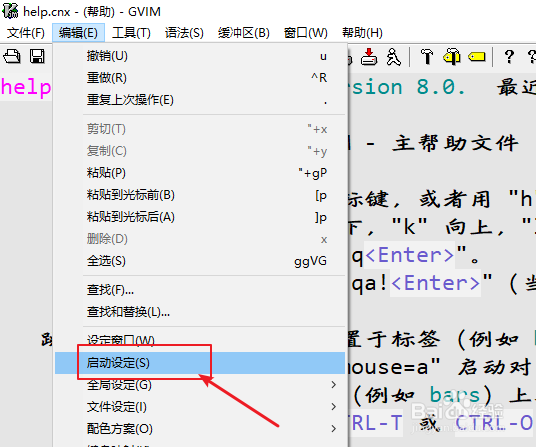Click the blue 'bars' tag link
Viewport: 536px width, 447px height.
click(455, 395)
